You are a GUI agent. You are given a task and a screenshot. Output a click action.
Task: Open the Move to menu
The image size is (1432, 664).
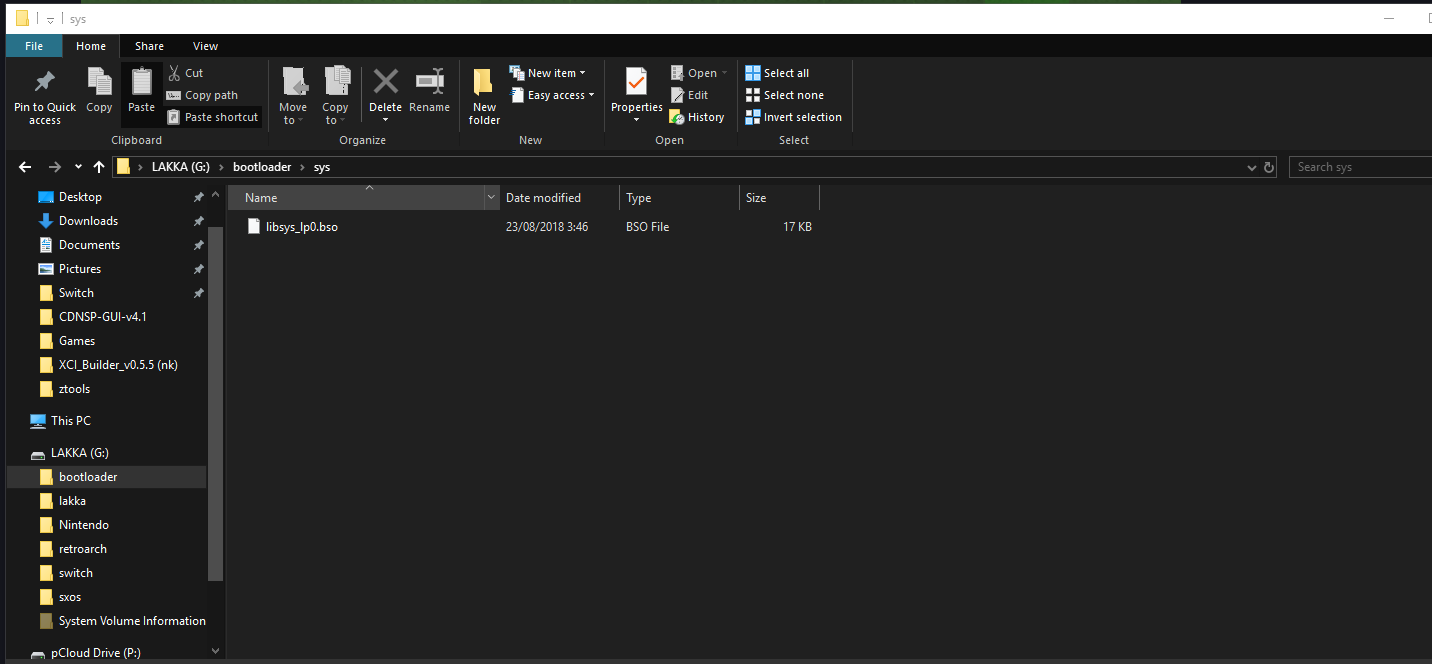[x=293, y=95]
